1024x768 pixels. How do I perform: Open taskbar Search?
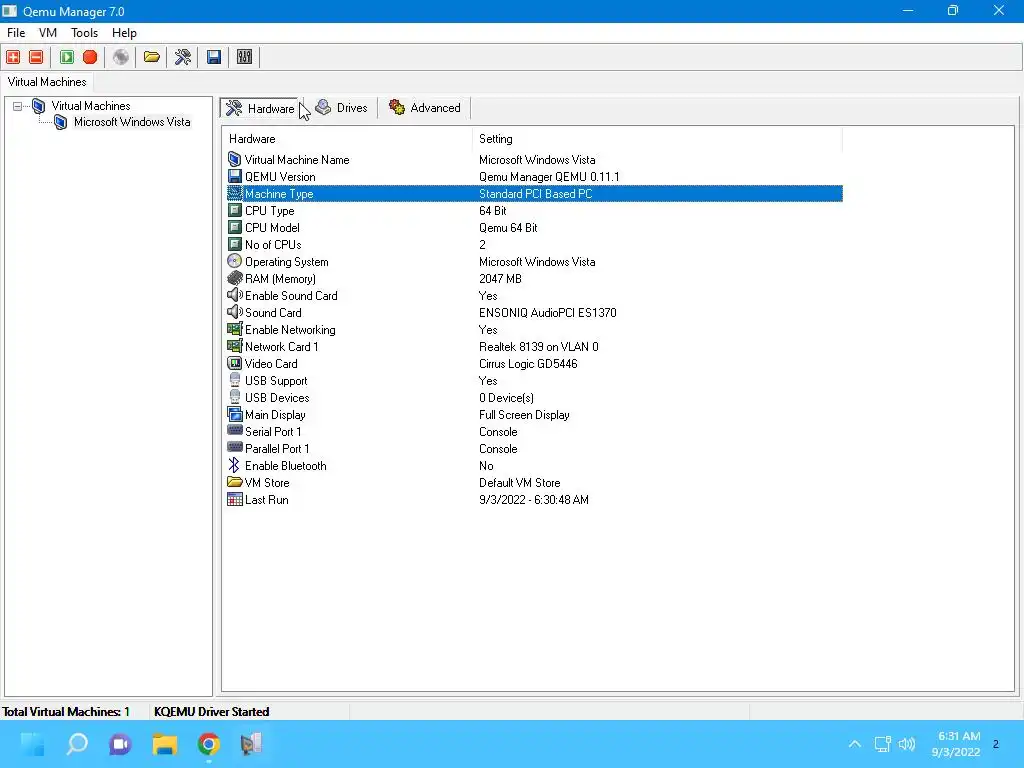point(76,744)
